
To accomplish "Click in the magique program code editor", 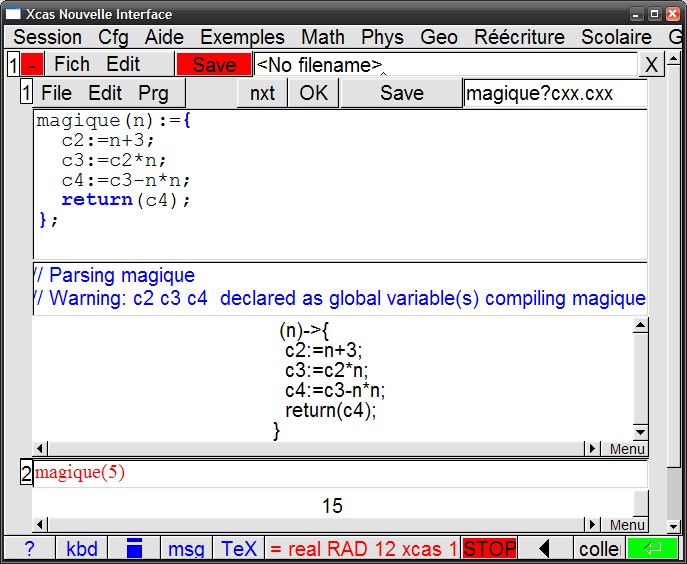I will click(x=340, y=184).
